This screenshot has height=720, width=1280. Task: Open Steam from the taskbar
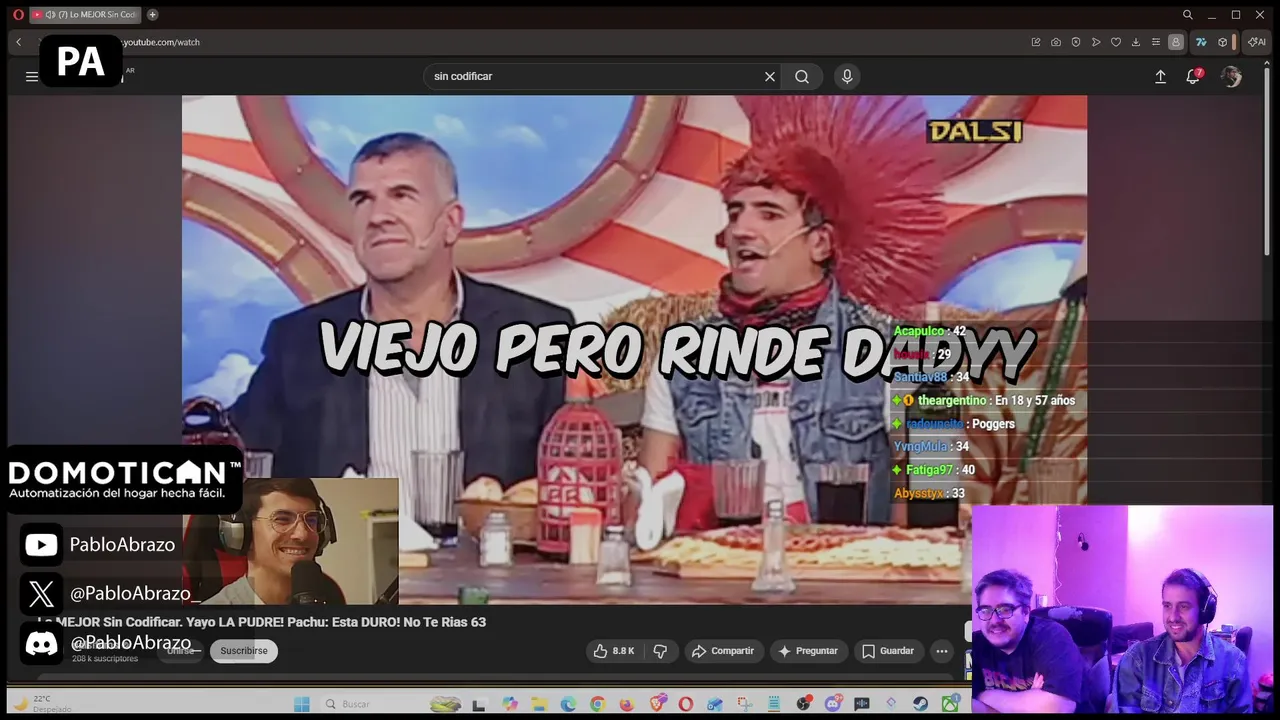coord(920,704)
